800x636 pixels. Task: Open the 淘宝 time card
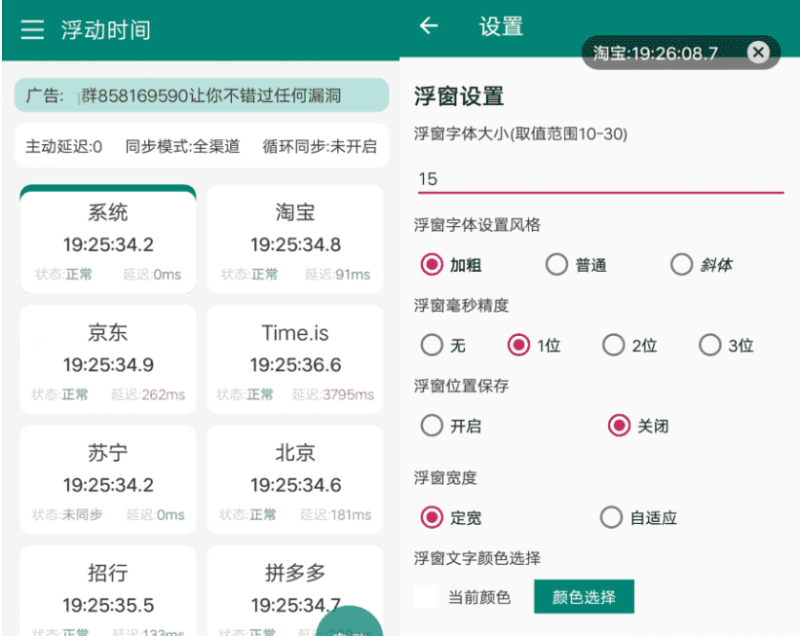pos(295,240)
